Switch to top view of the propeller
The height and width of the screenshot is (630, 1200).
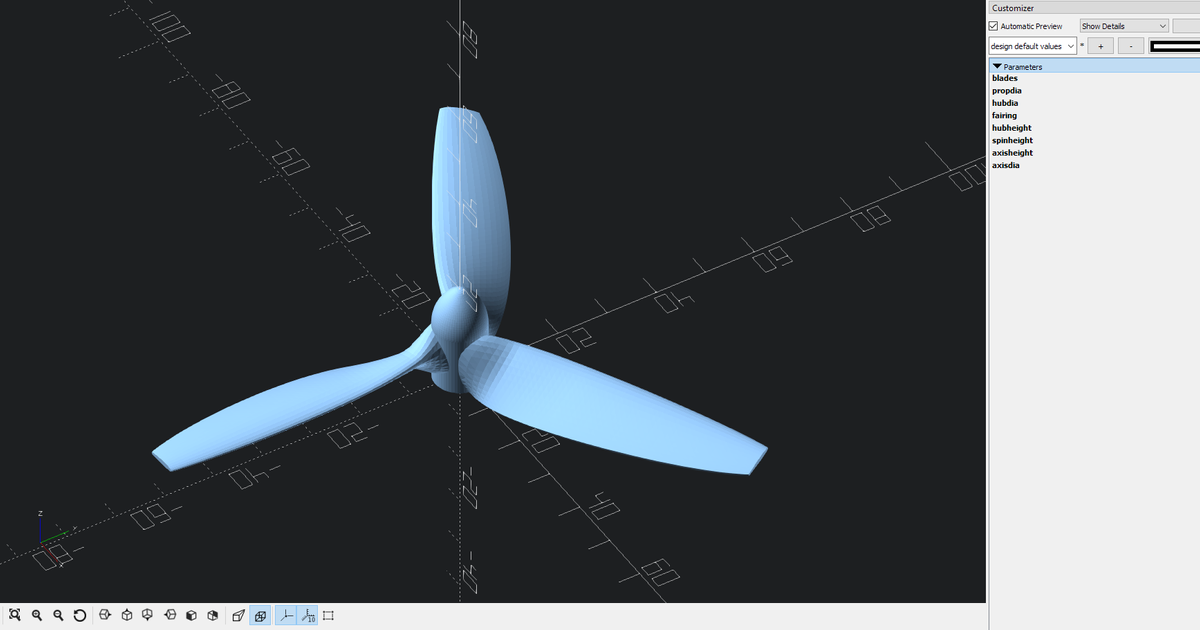[126, 615]
